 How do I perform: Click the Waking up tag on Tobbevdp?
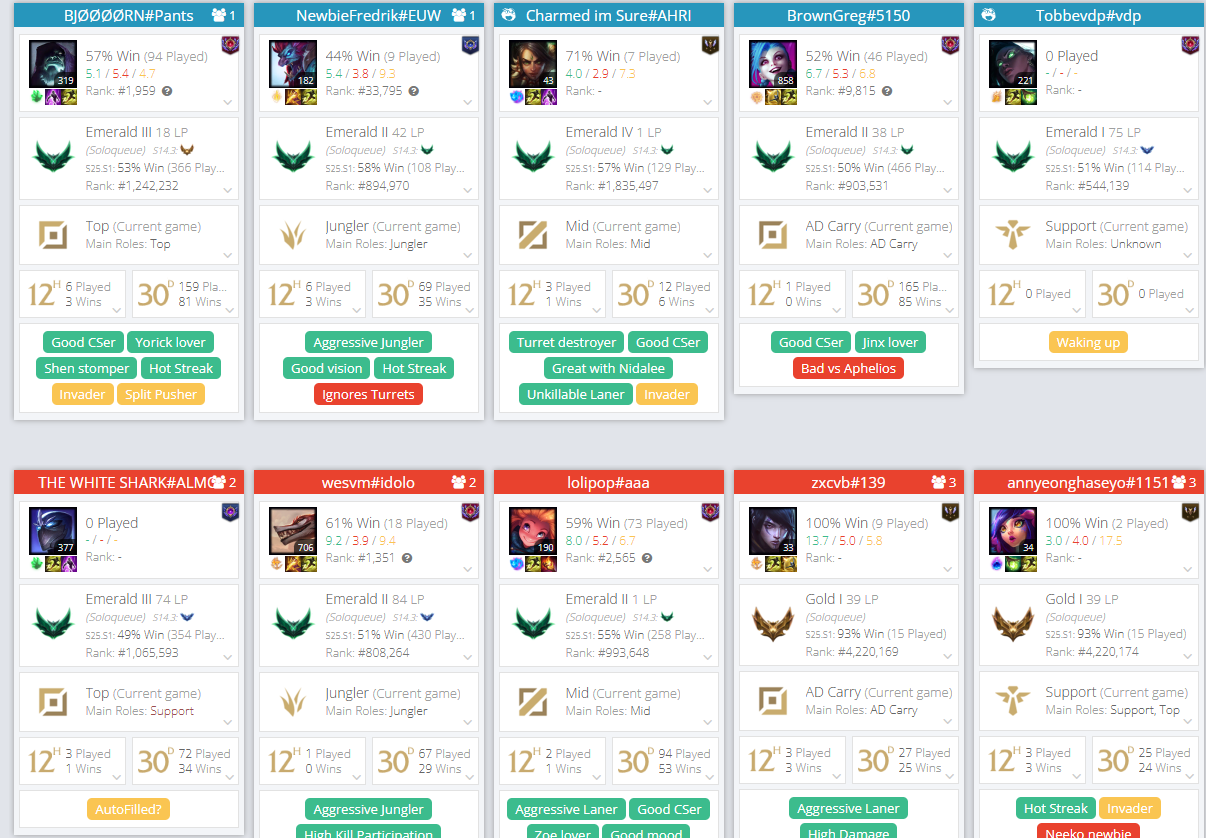pyautogui.click(x=1088, y=342)
